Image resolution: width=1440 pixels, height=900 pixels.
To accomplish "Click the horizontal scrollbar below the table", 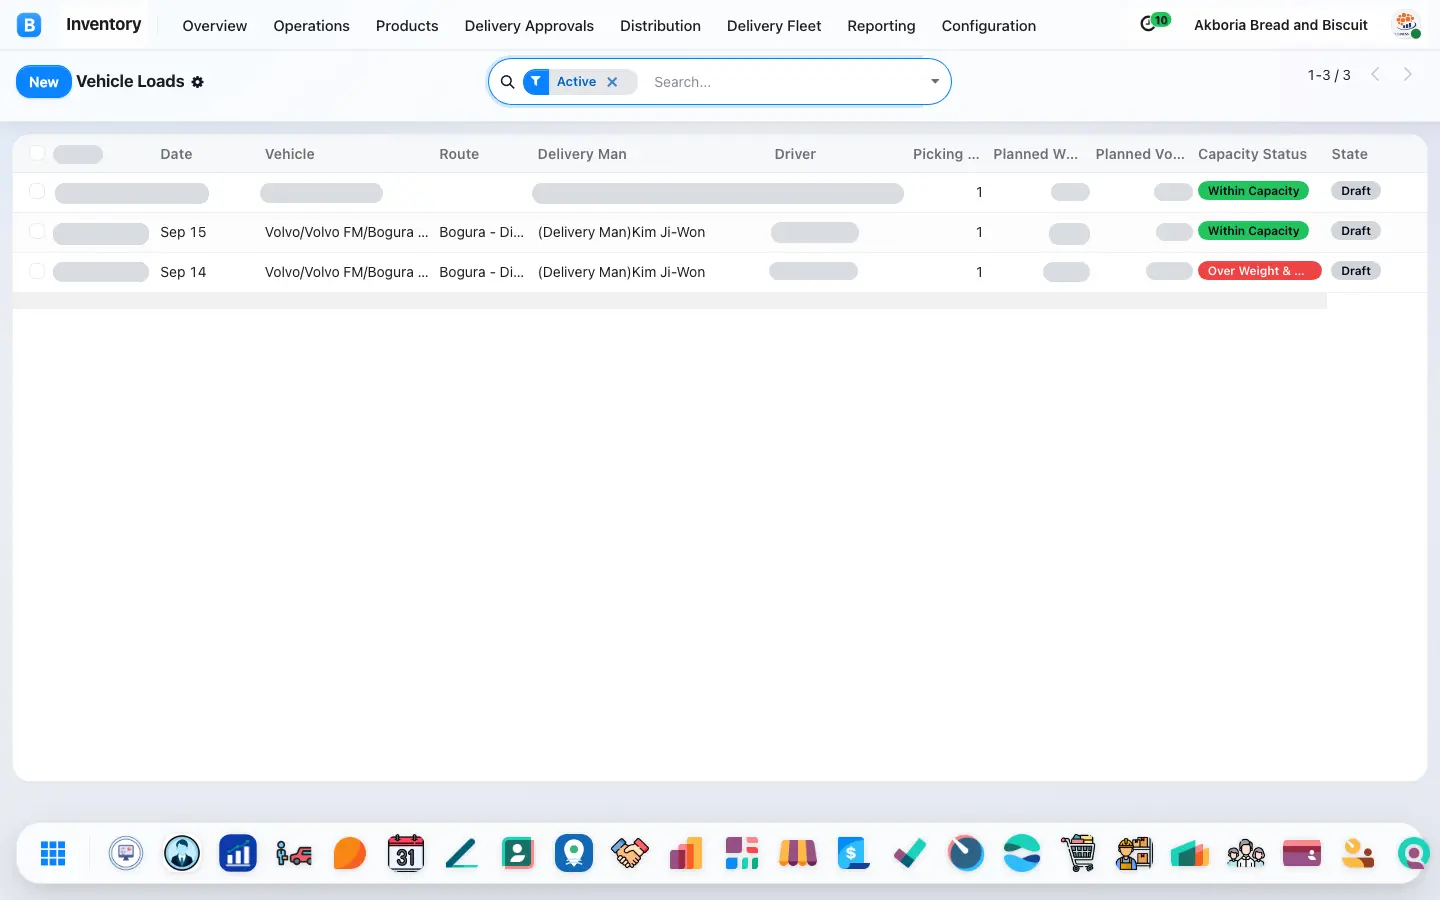I will pos(670,301).
